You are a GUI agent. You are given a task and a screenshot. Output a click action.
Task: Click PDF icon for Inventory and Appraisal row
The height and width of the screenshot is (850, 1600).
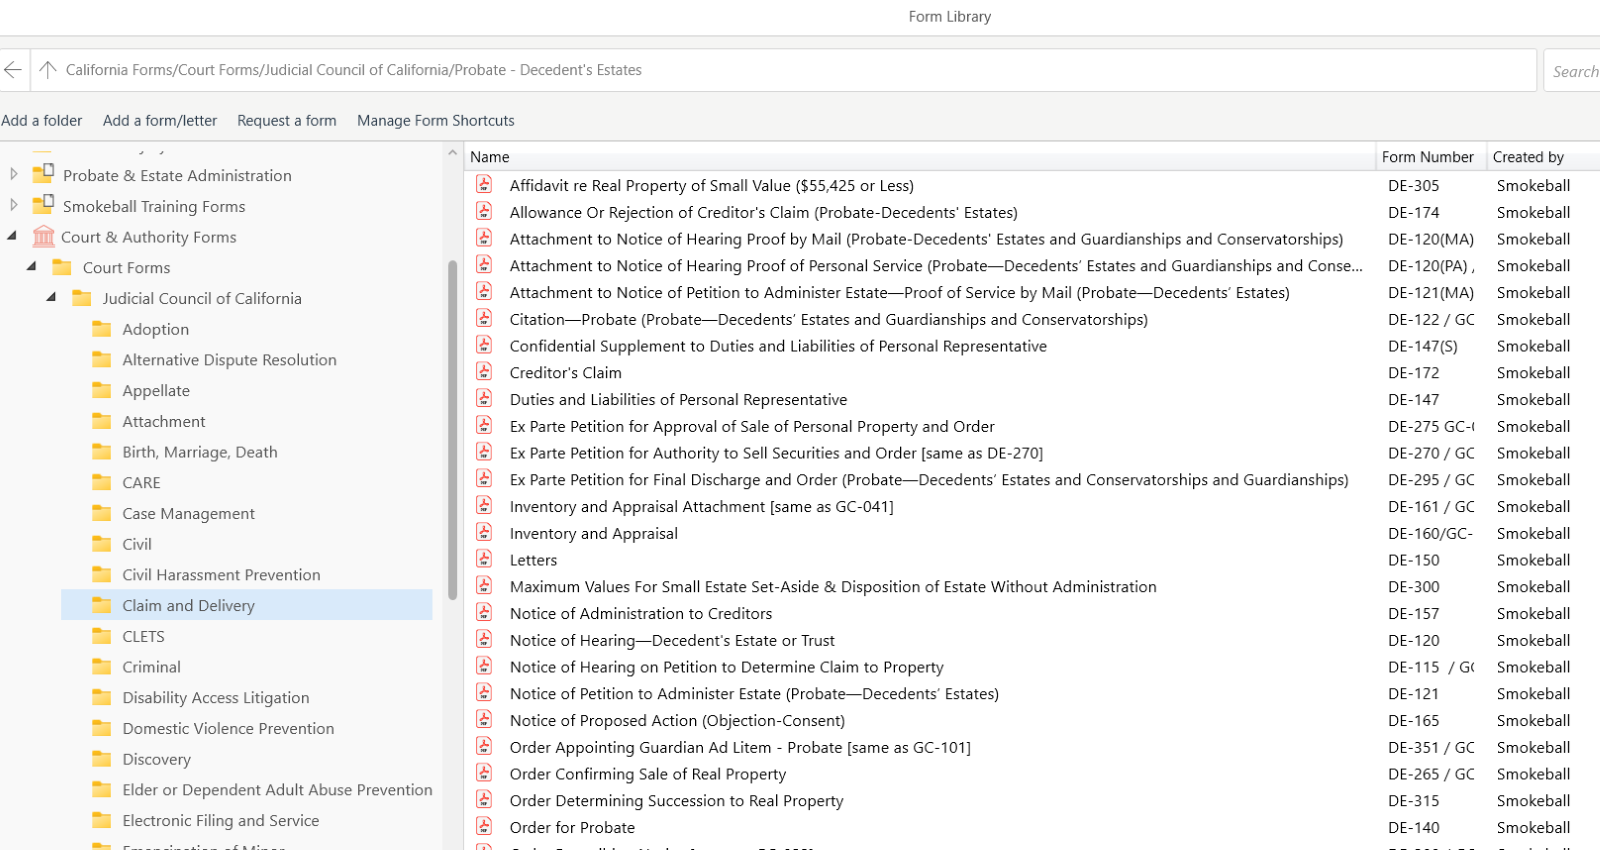[484, 532]
